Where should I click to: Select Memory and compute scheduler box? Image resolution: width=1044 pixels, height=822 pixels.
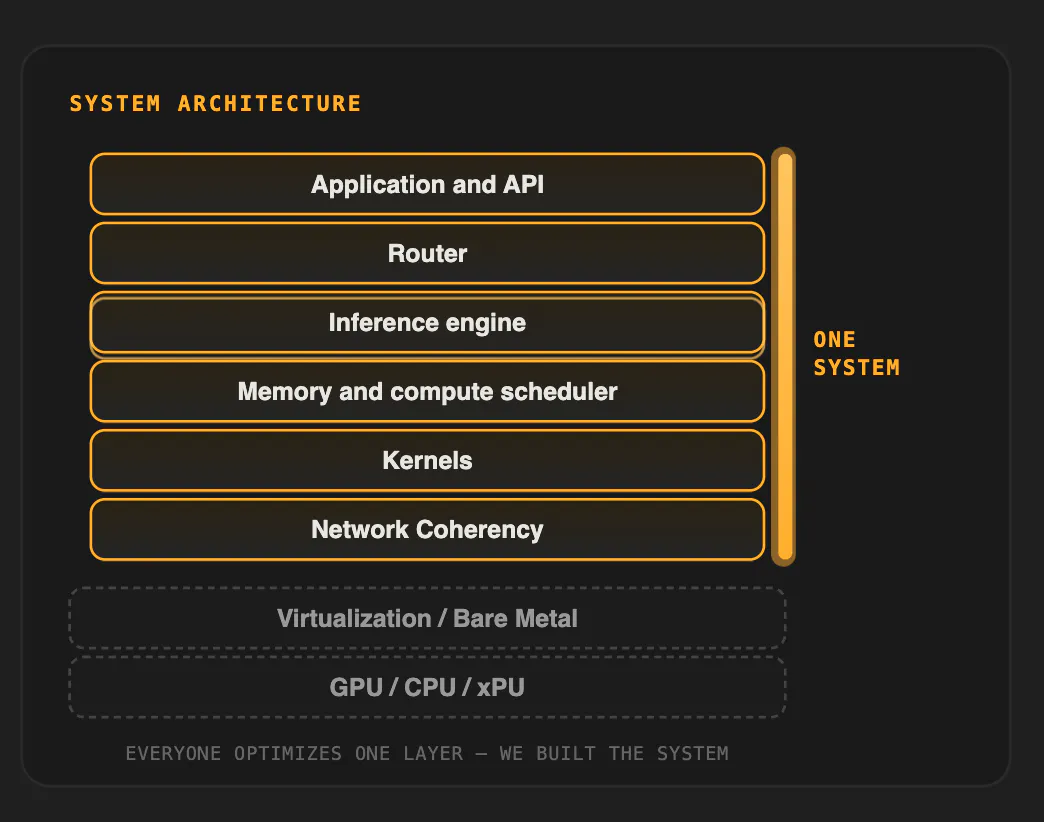pyautogui.click(x=427, y=391)
